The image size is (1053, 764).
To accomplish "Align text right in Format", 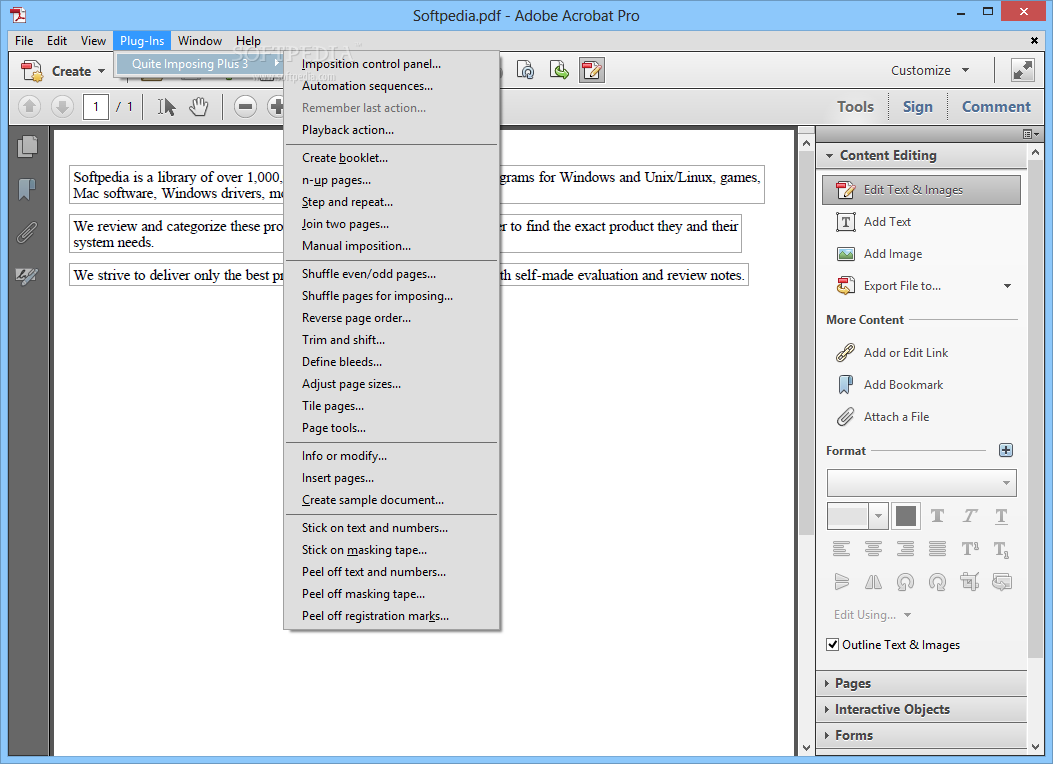I will coord(905,548).
